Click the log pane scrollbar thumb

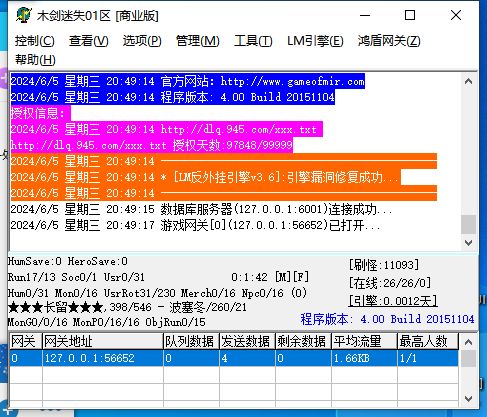click(468, 224)
